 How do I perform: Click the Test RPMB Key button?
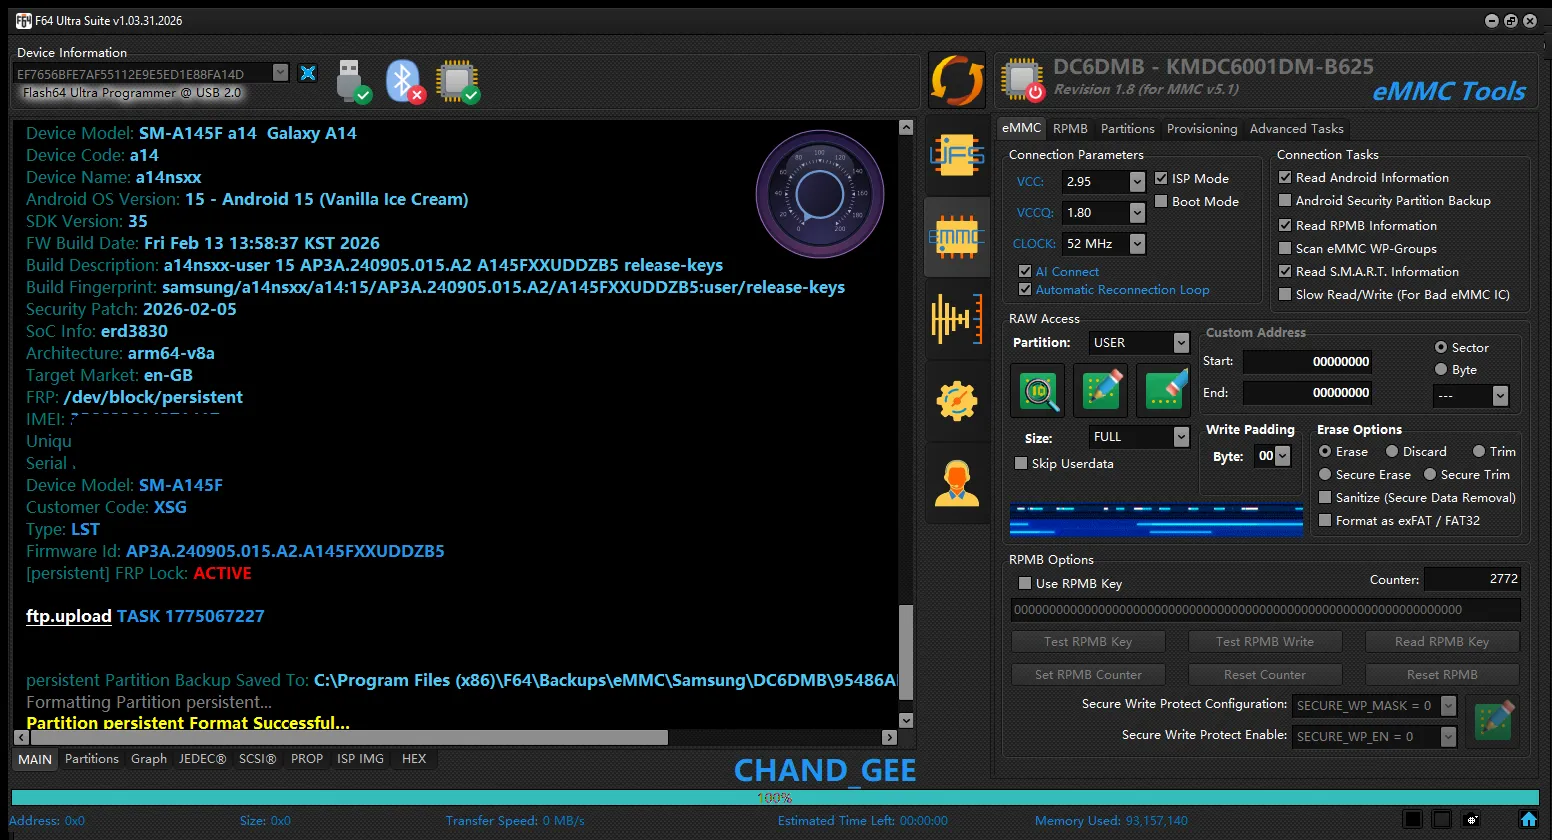coord(1088,642)
